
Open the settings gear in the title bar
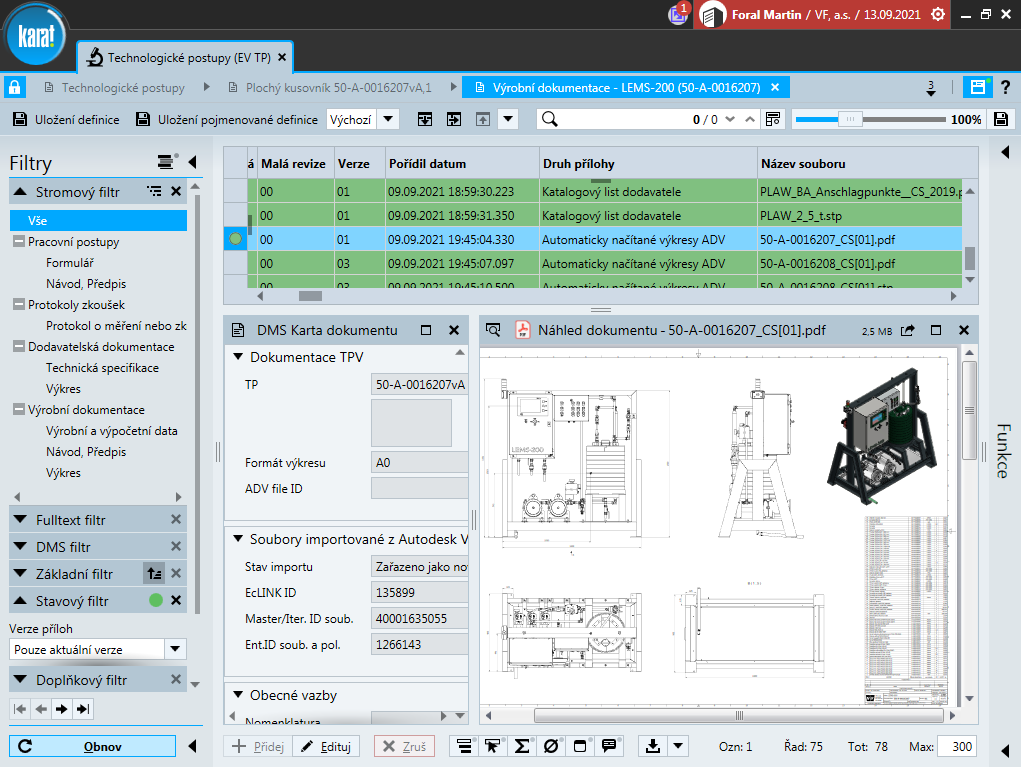(x=937, y=14)
